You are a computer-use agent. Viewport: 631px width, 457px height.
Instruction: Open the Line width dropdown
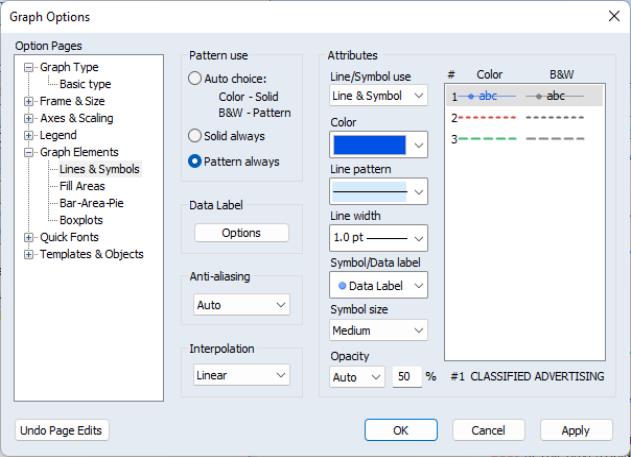378,238
